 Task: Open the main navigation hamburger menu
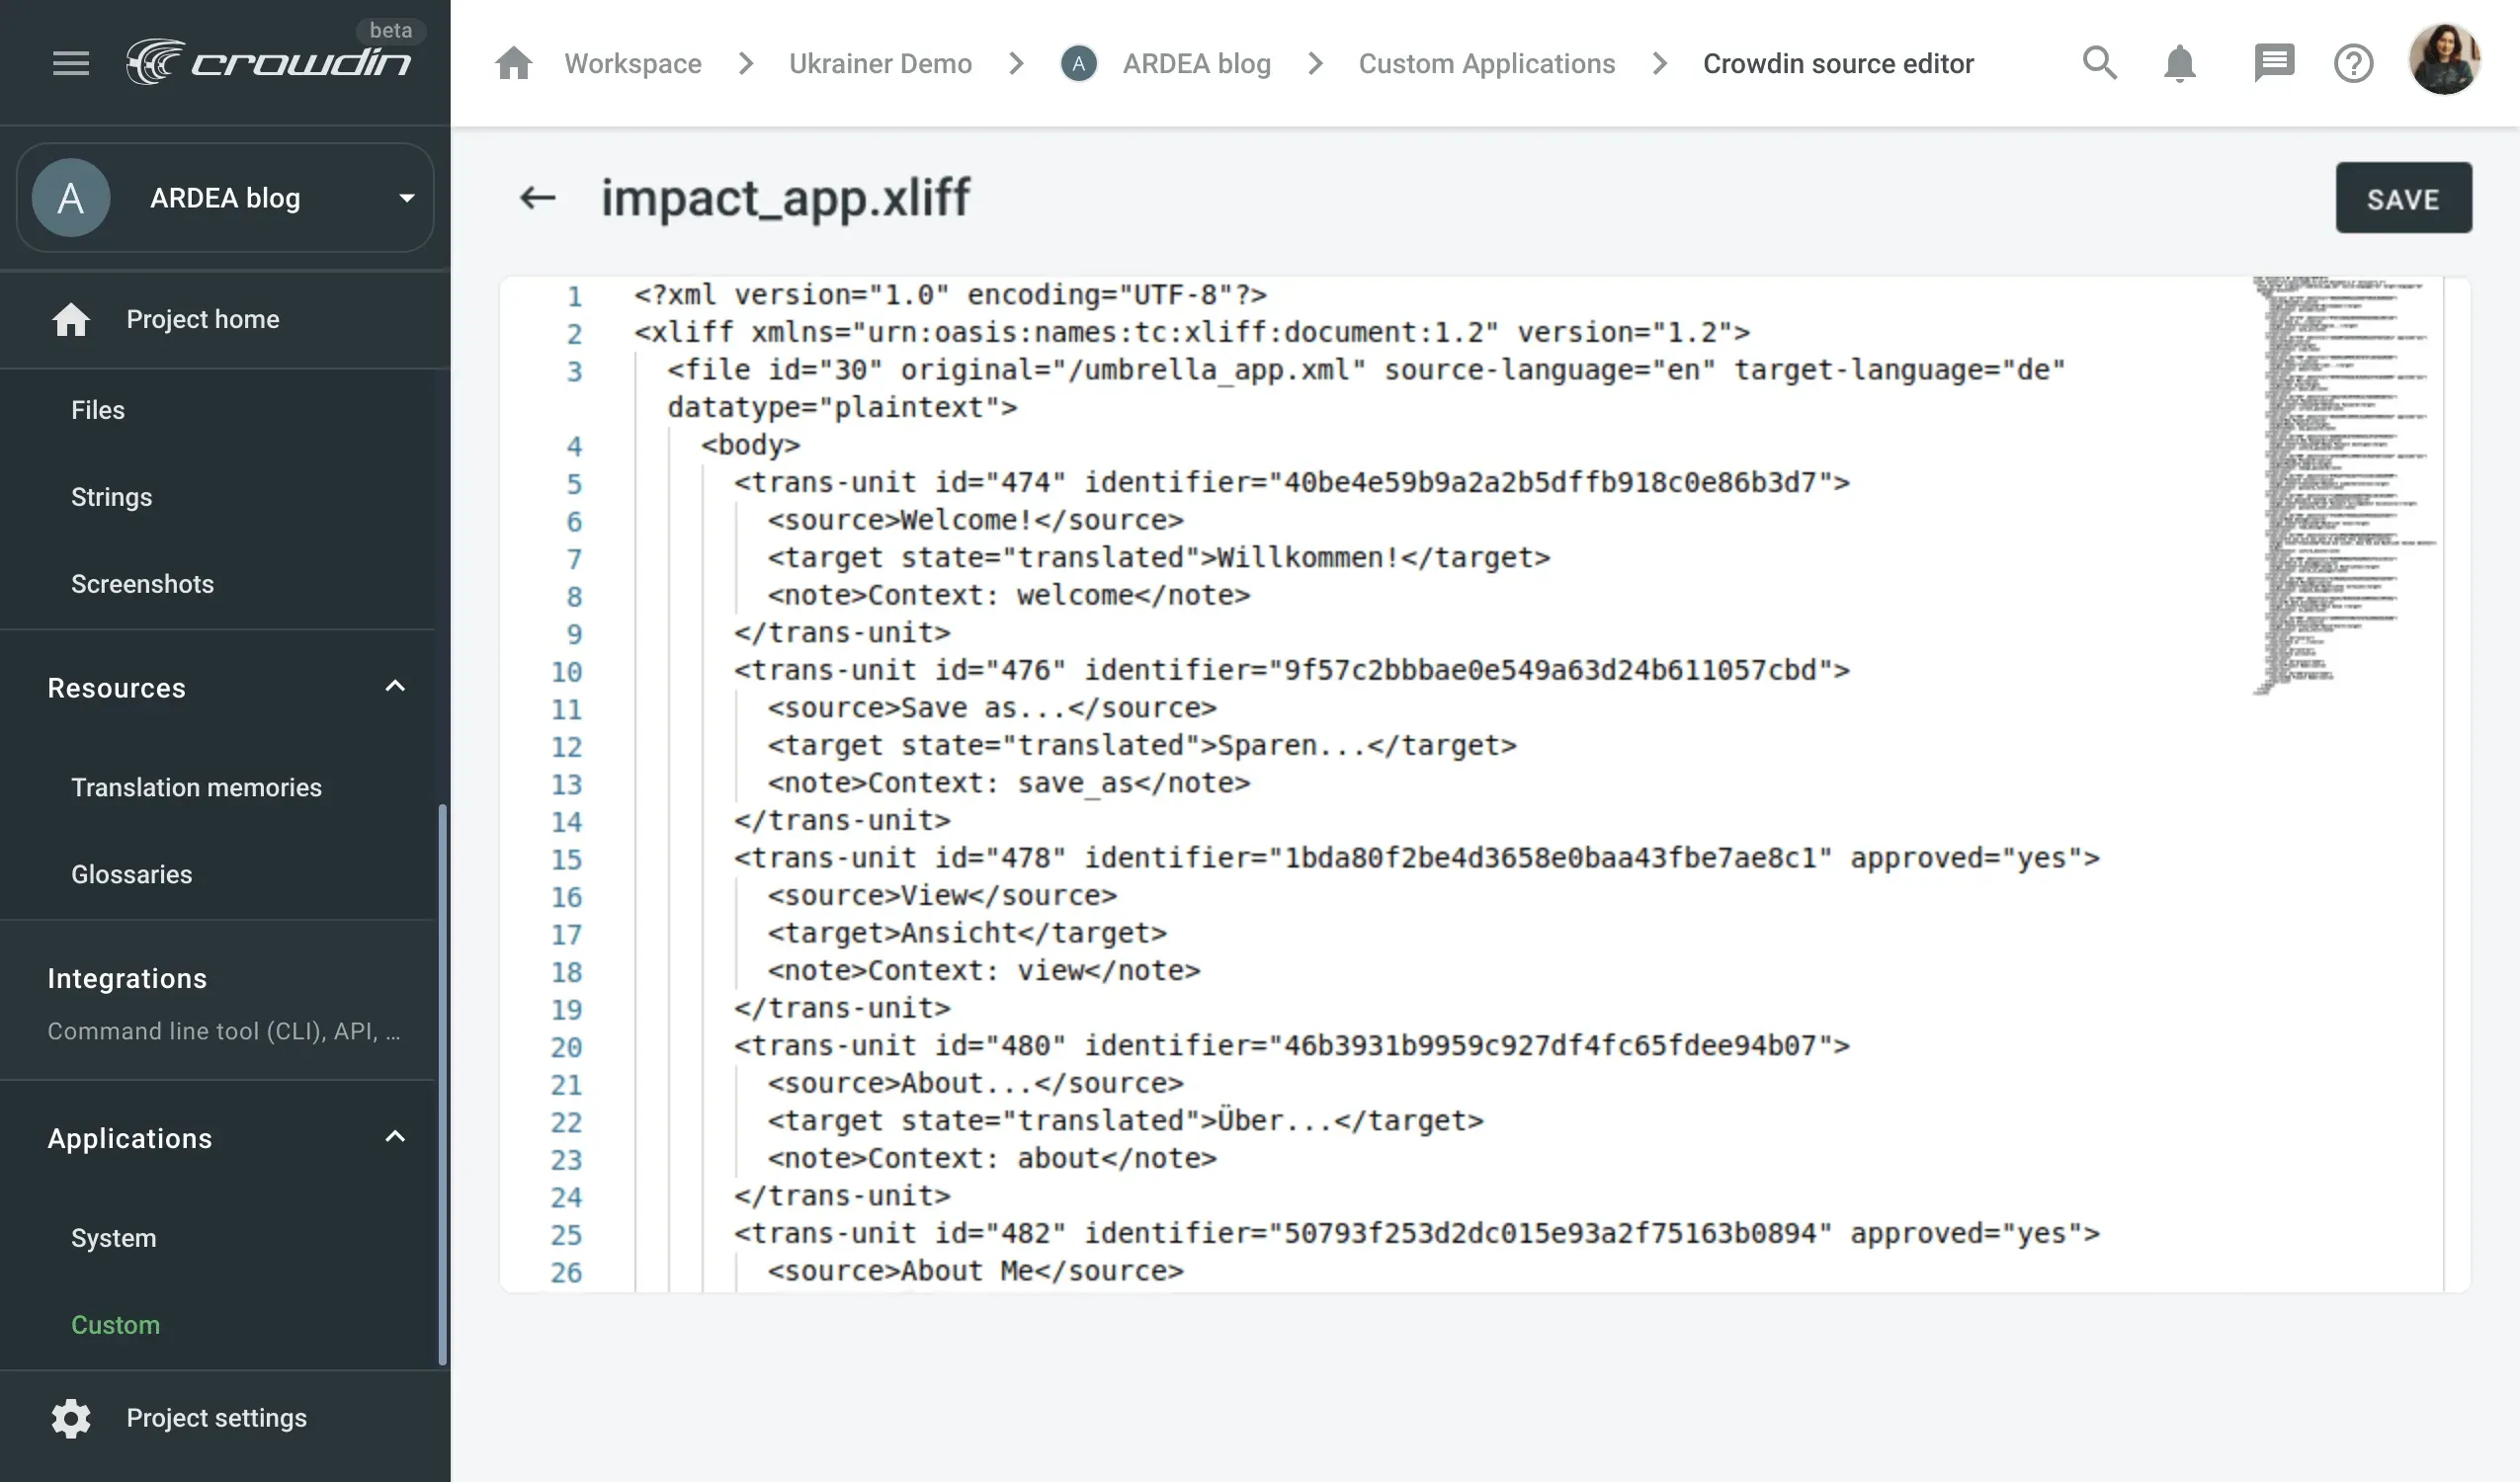tap(71, 63)
